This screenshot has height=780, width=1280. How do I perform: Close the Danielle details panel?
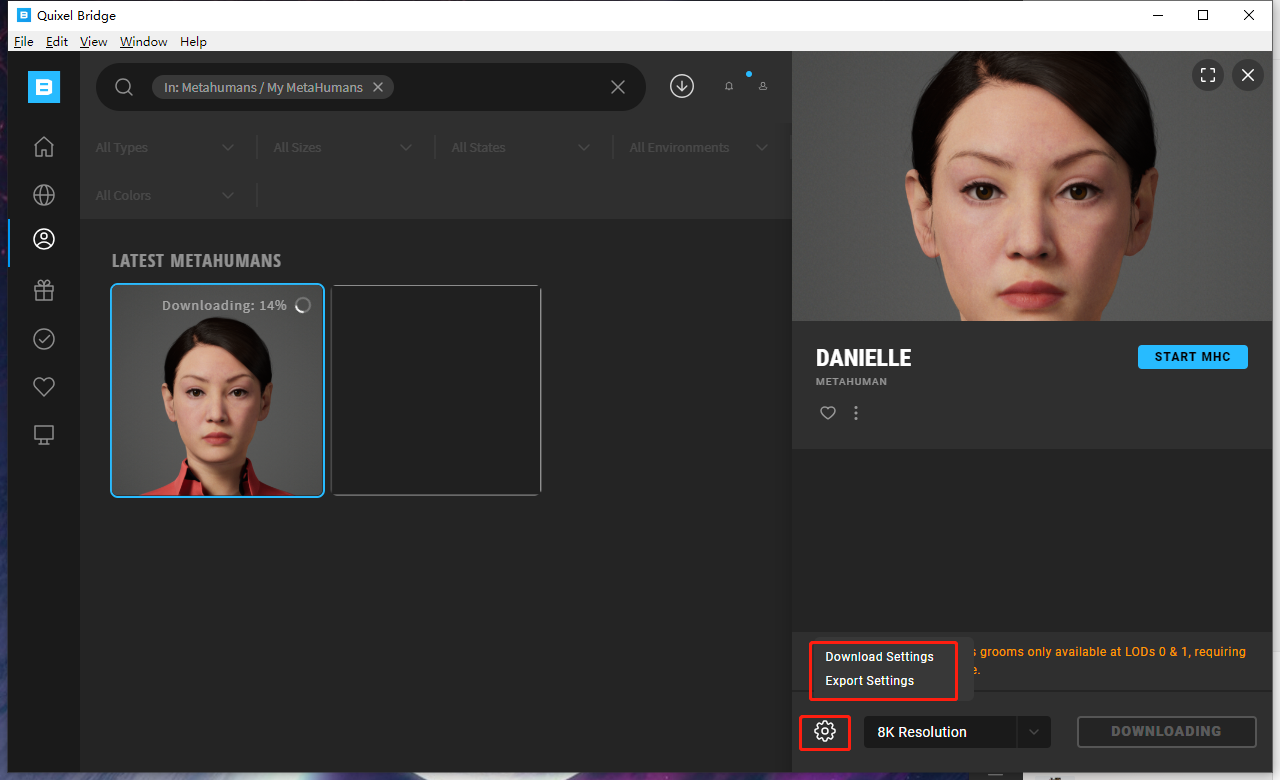pos(1248,75)
